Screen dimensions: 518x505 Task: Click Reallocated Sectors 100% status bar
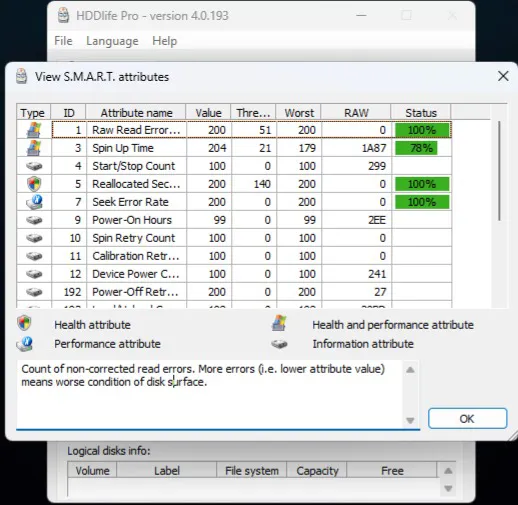(x=422, y=184)
